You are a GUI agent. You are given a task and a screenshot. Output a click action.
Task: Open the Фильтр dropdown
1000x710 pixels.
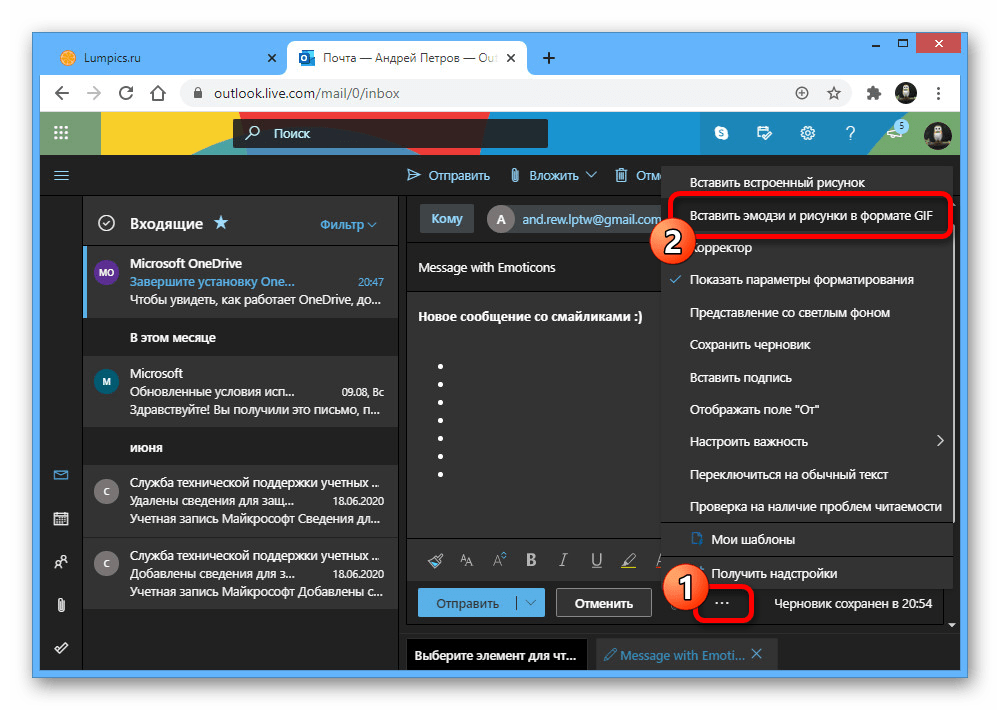[x=348, y=225]
